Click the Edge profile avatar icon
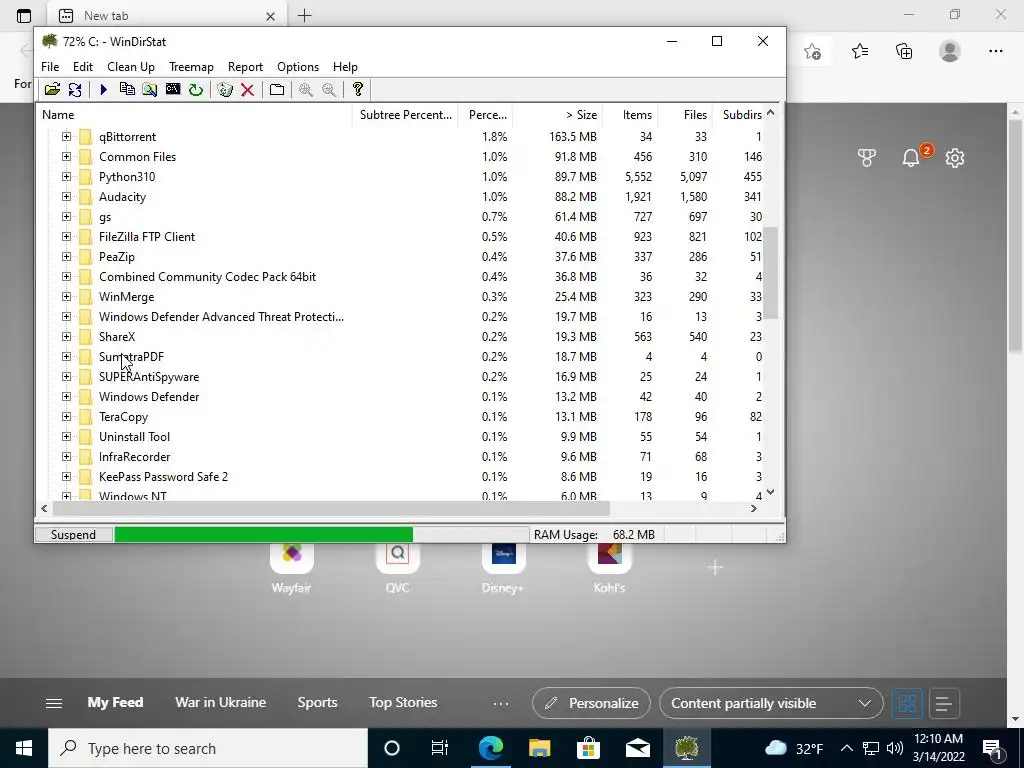Image resolution: width=1024 pixels, height=768 pixels. 950,51
